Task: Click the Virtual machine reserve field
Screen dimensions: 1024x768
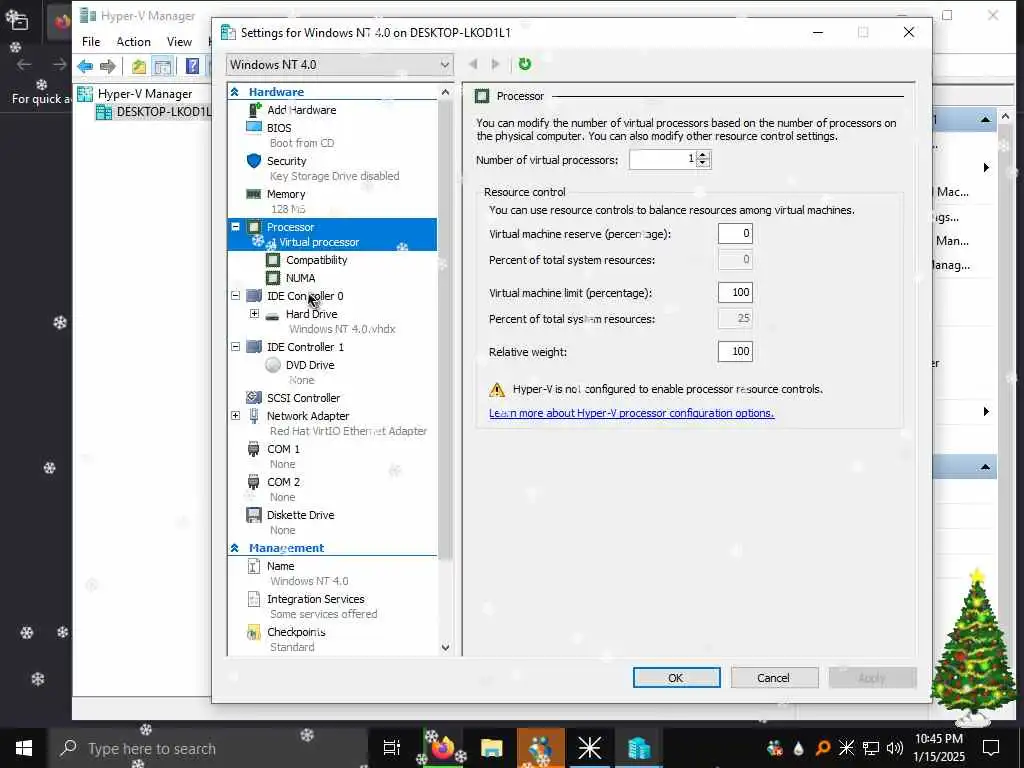Action: [735, 234]
